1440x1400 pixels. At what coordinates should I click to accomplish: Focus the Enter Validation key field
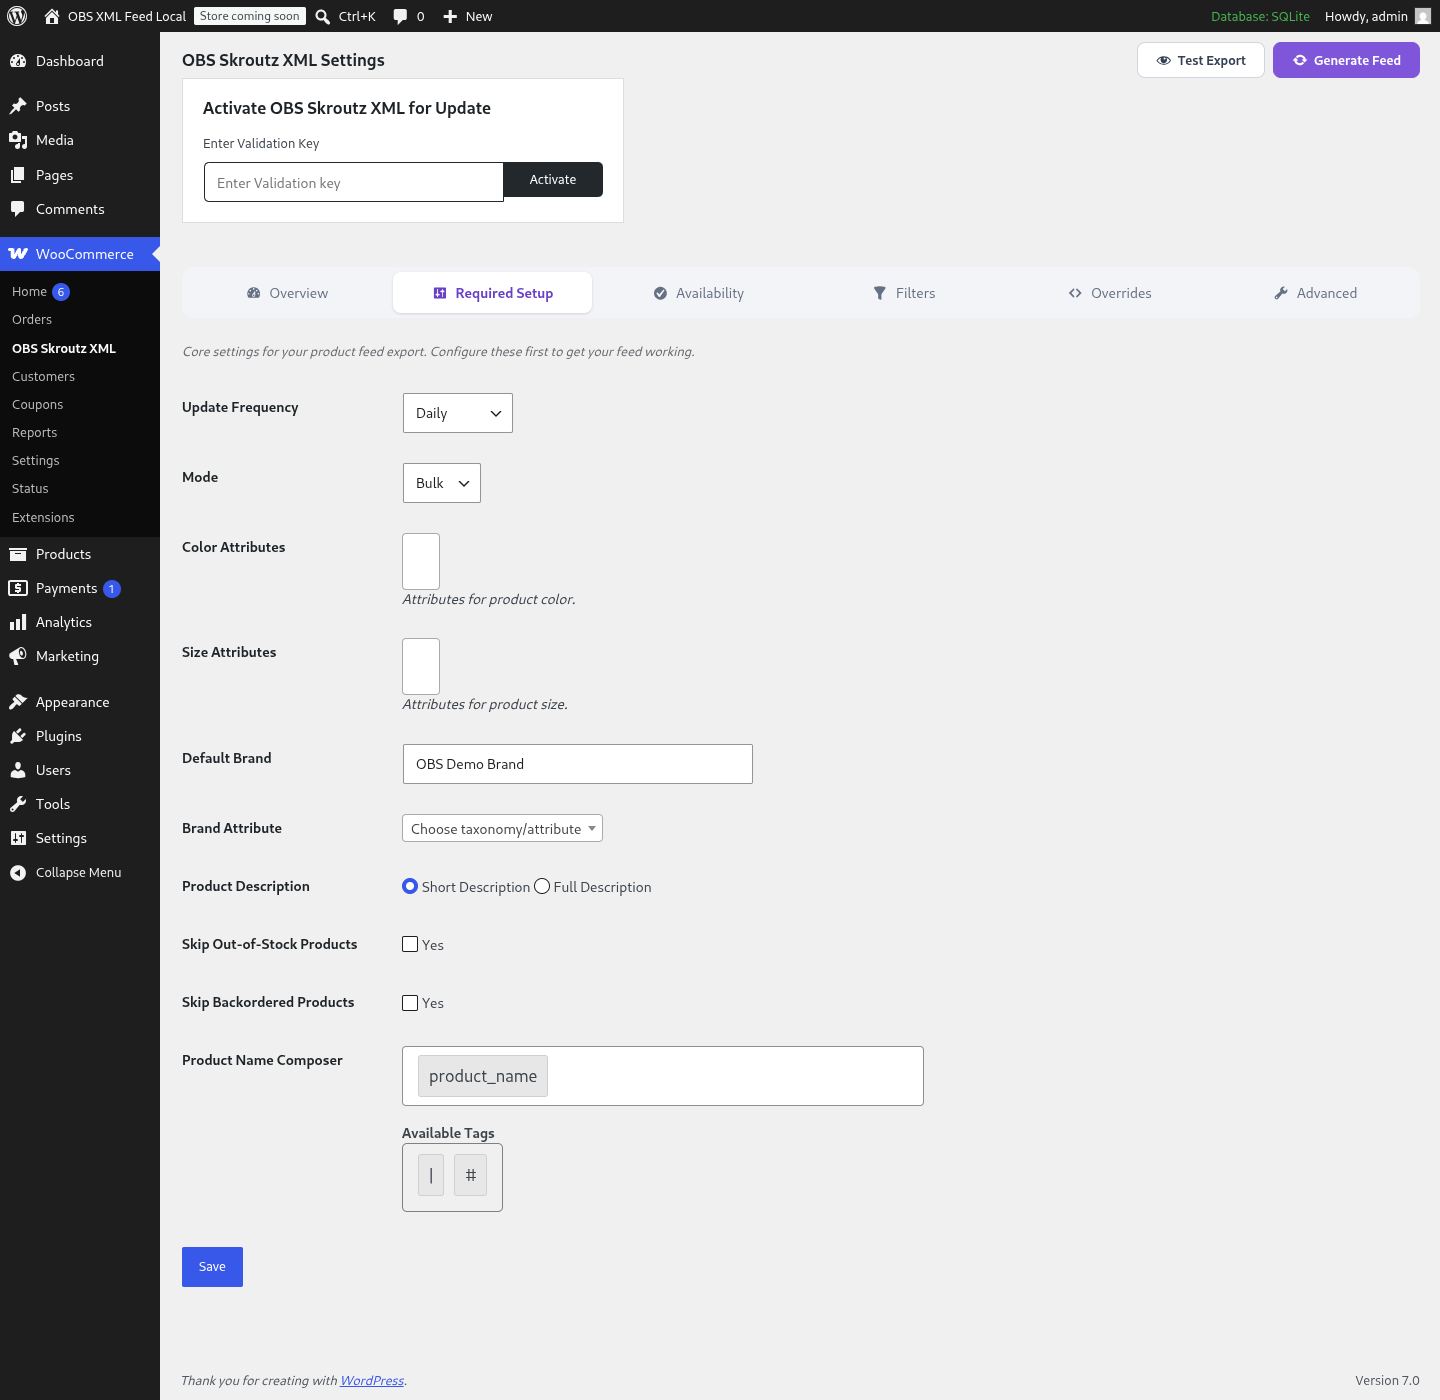click(x=354, y=182)
